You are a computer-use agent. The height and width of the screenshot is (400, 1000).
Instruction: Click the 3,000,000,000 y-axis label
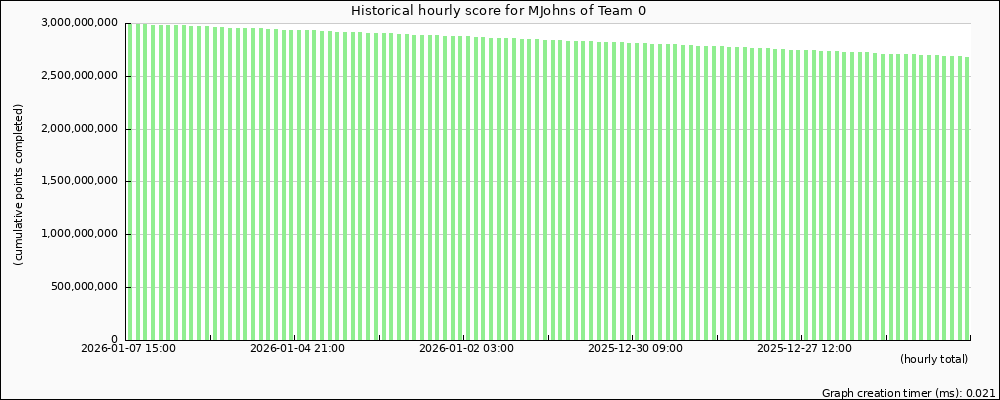pos(81,23)
